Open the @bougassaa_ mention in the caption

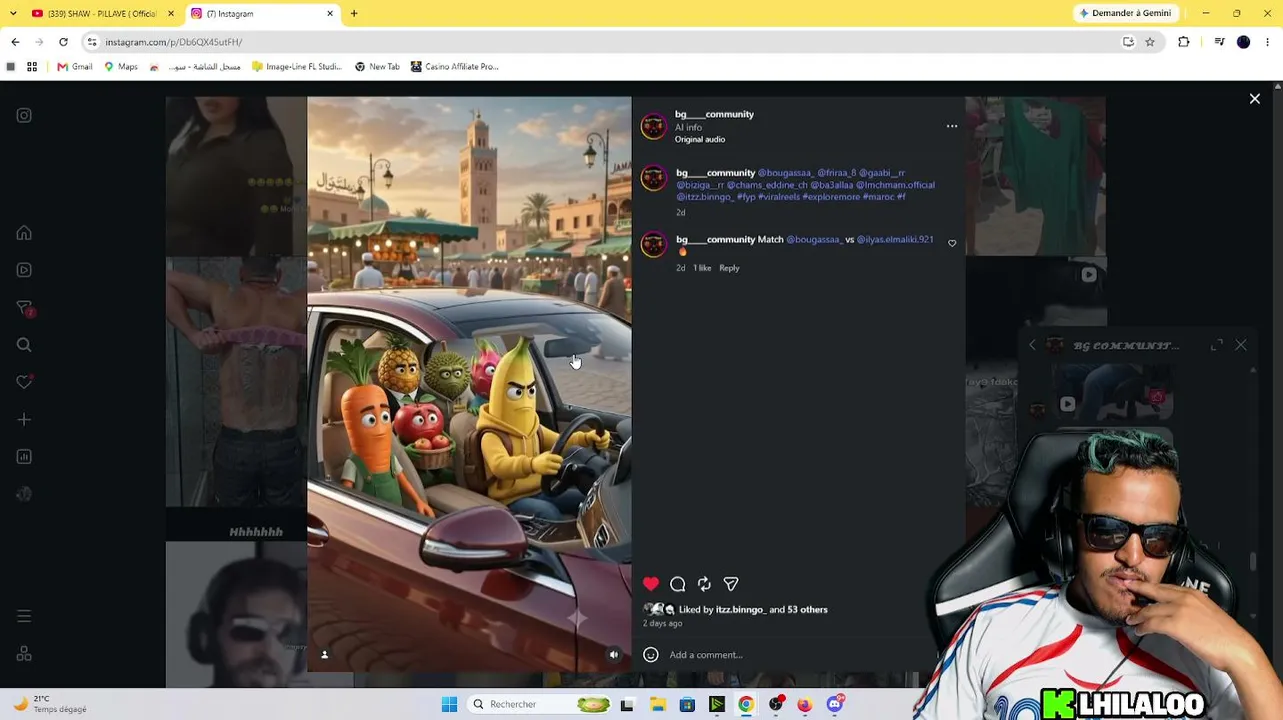tap(786, 173)
